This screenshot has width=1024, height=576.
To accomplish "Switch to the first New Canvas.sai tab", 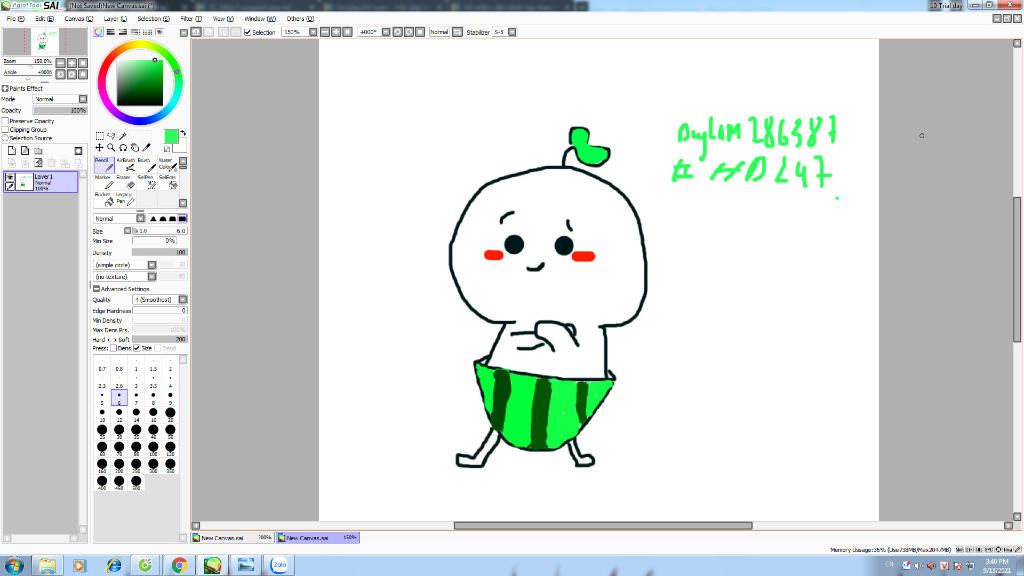I will click(x=232, y=537).
